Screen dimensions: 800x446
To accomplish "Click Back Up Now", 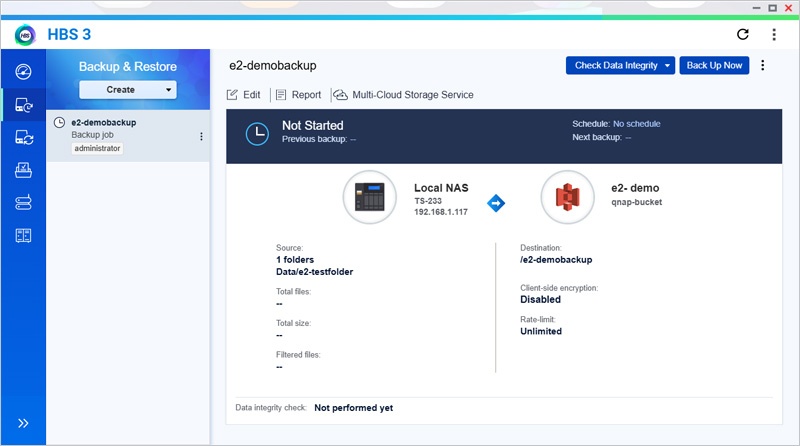I will (x=714, y=65).
